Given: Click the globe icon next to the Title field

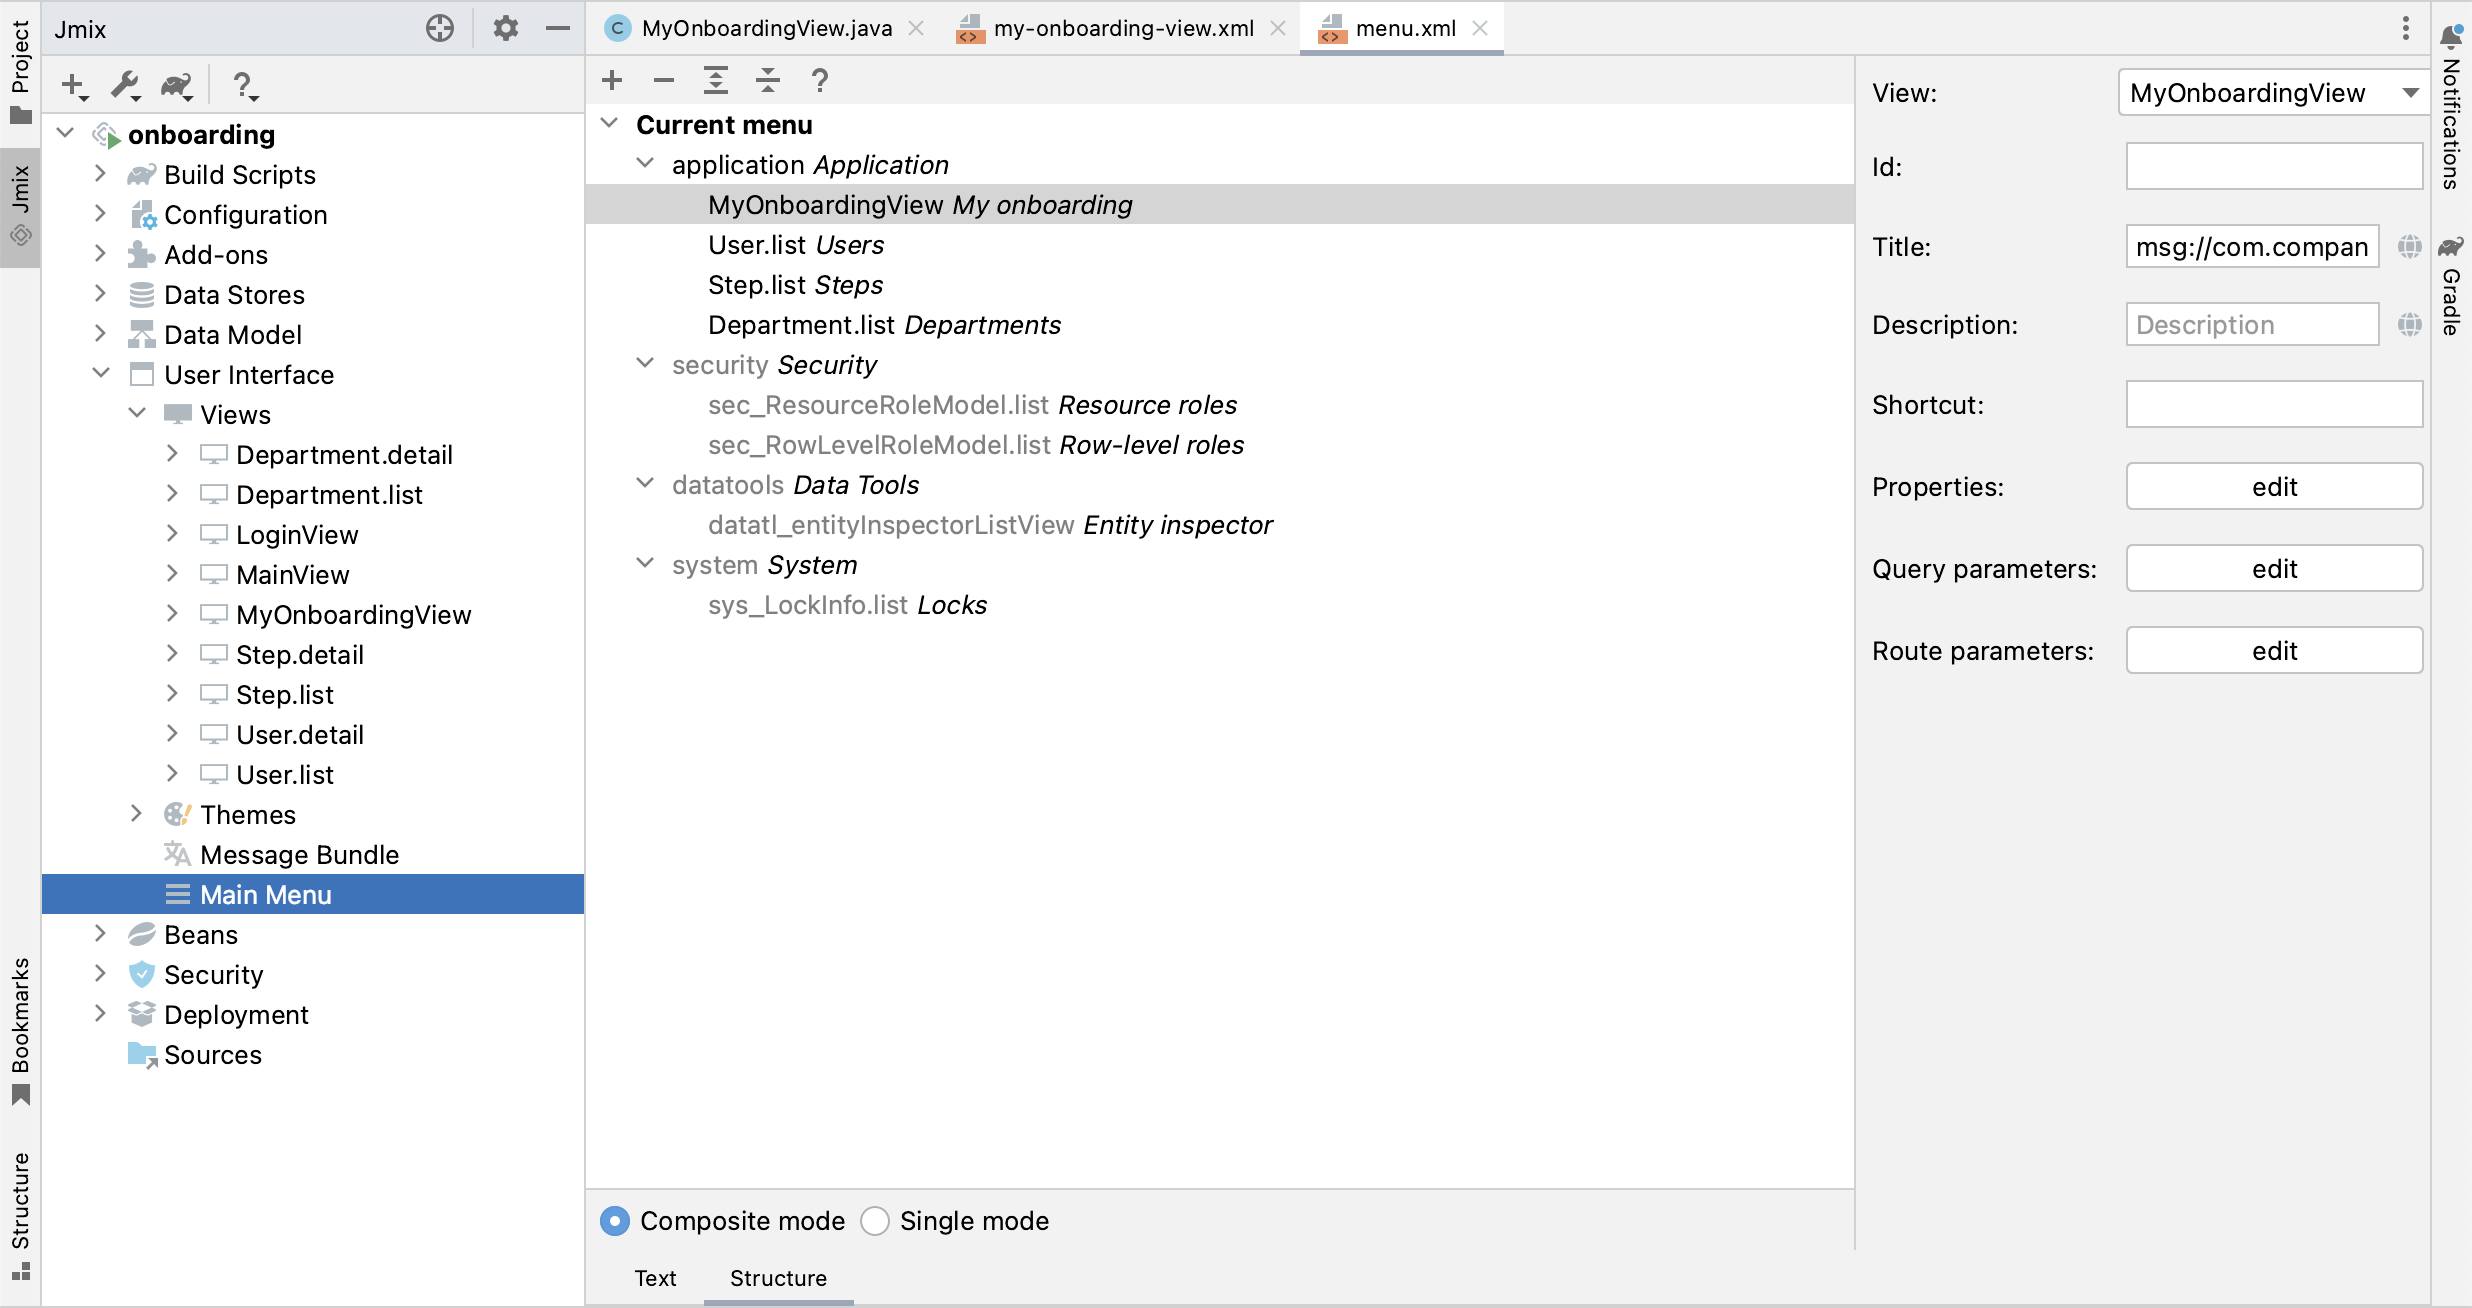Looking at the screenshot, I should point(2409,246).
